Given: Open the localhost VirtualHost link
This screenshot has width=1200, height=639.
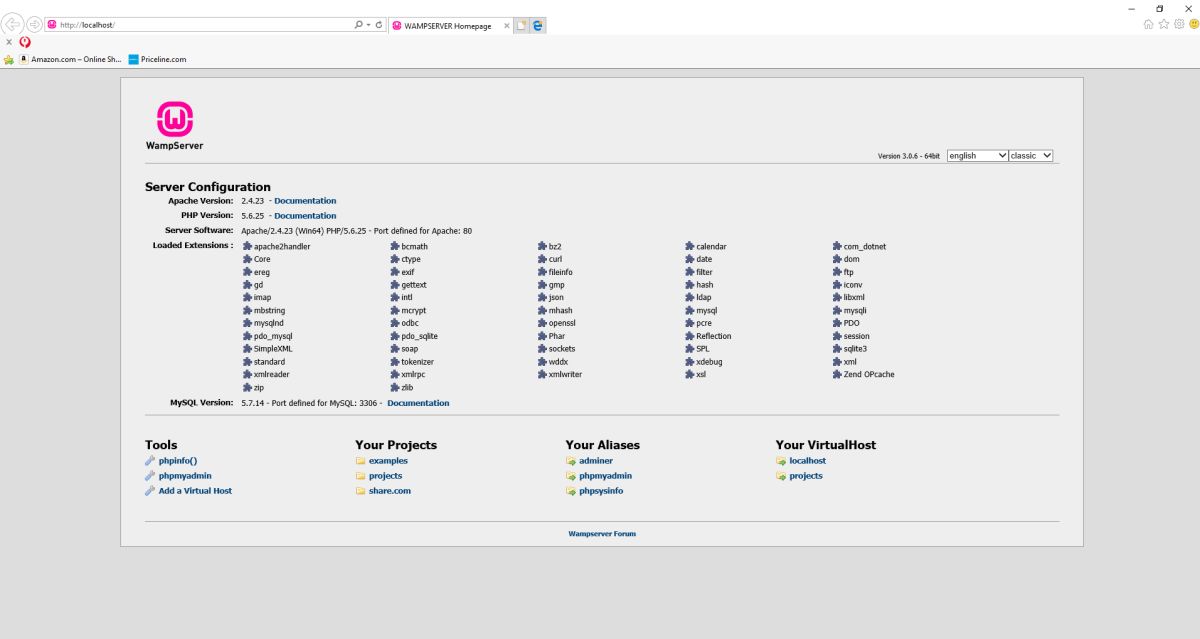Looking at the screenshot, I should coord(808,460).
